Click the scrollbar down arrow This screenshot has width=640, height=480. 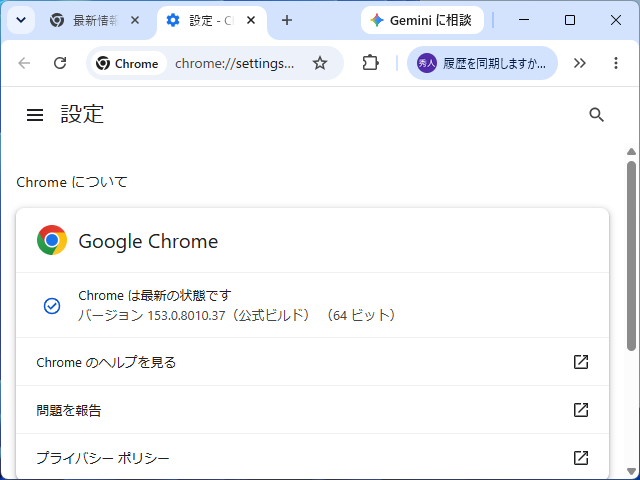[631, 471]
